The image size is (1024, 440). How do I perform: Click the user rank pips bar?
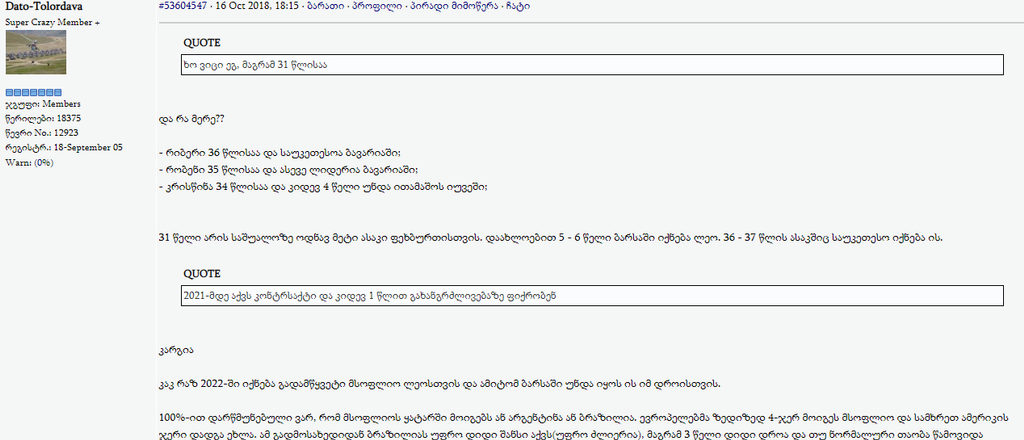(34, 93)
